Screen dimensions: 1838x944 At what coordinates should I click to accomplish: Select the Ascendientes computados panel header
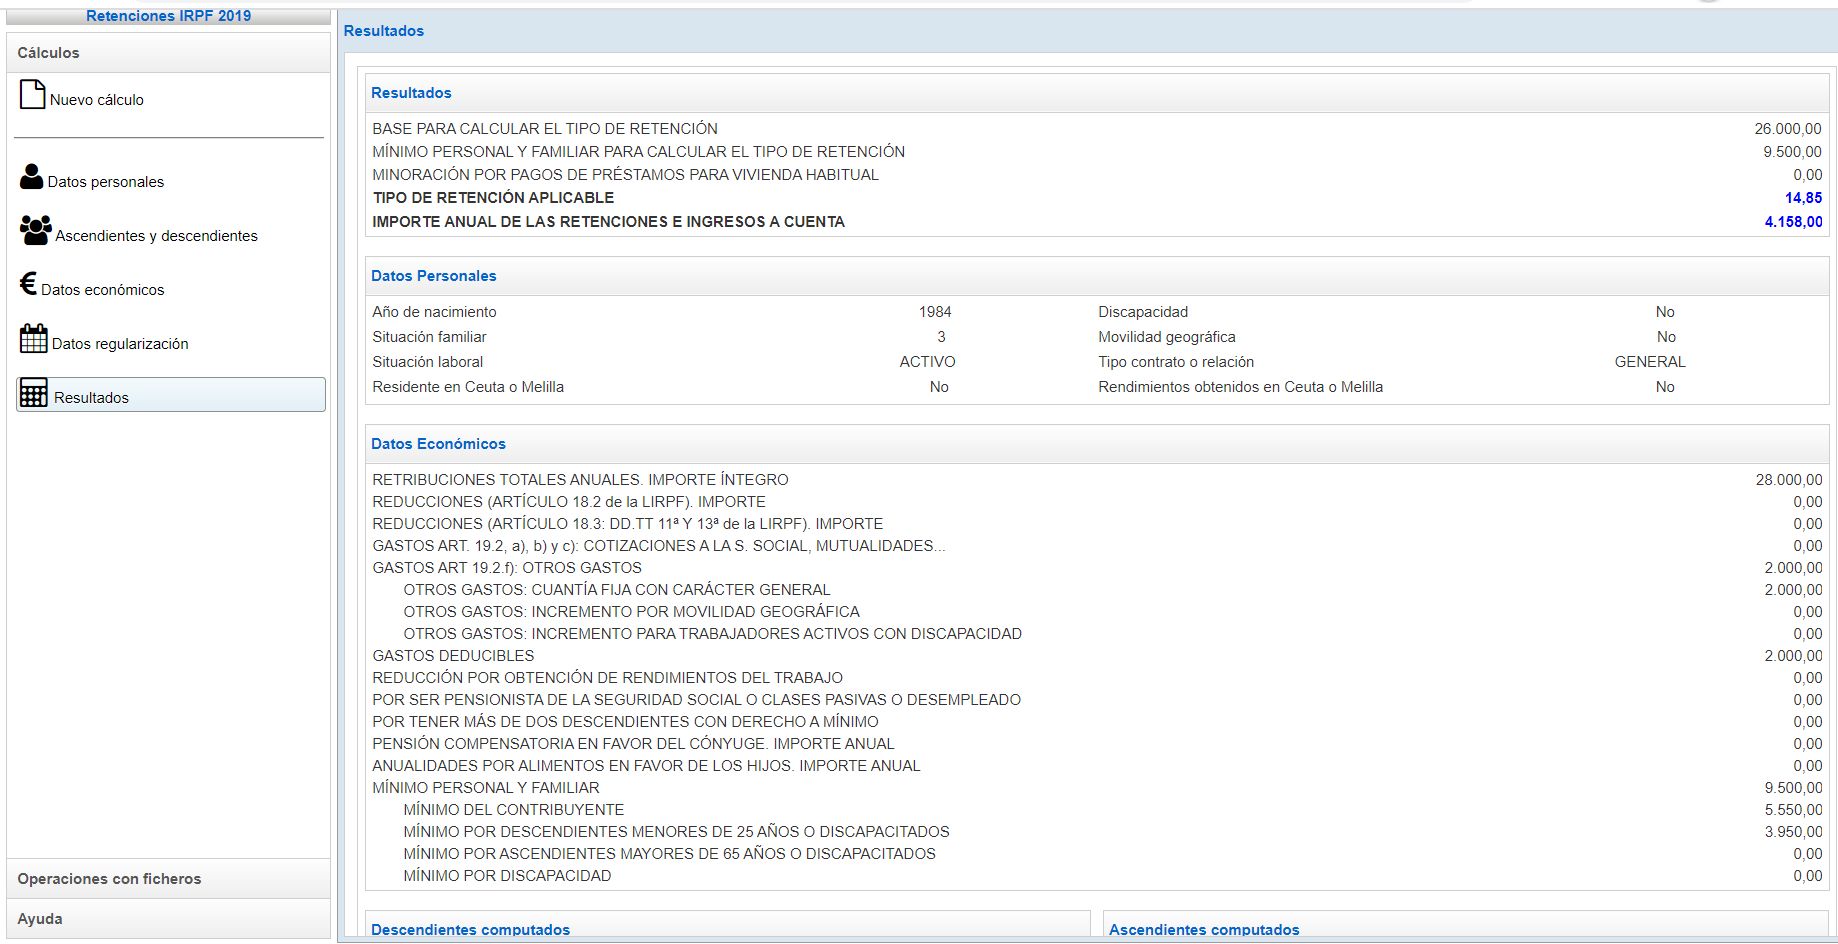coord(1204,929)
